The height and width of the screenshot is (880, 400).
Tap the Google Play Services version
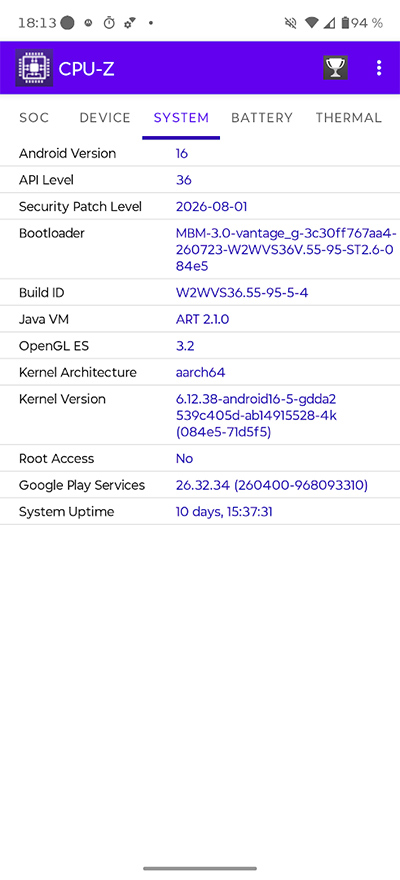point(272,485)
